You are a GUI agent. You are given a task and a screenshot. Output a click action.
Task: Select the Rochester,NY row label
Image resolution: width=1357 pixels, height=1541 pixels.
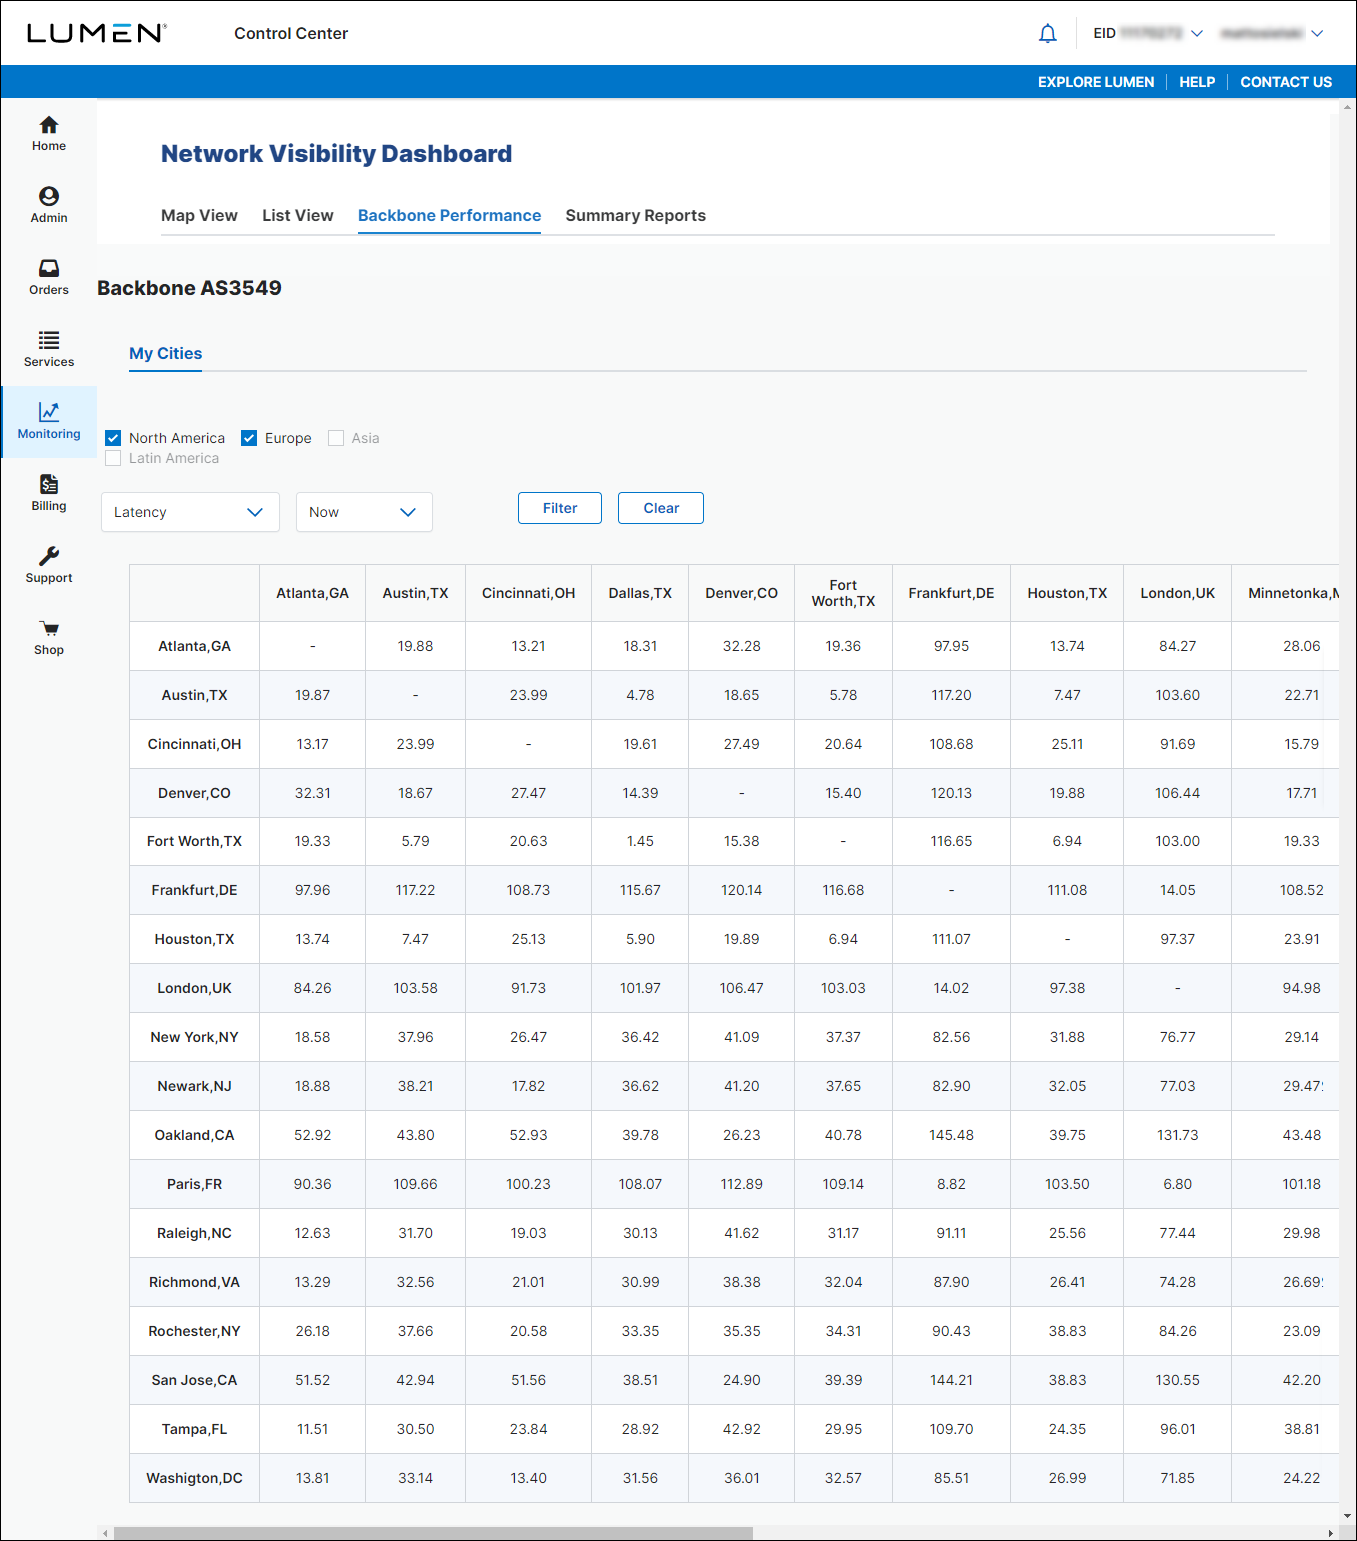point(194,1331)
